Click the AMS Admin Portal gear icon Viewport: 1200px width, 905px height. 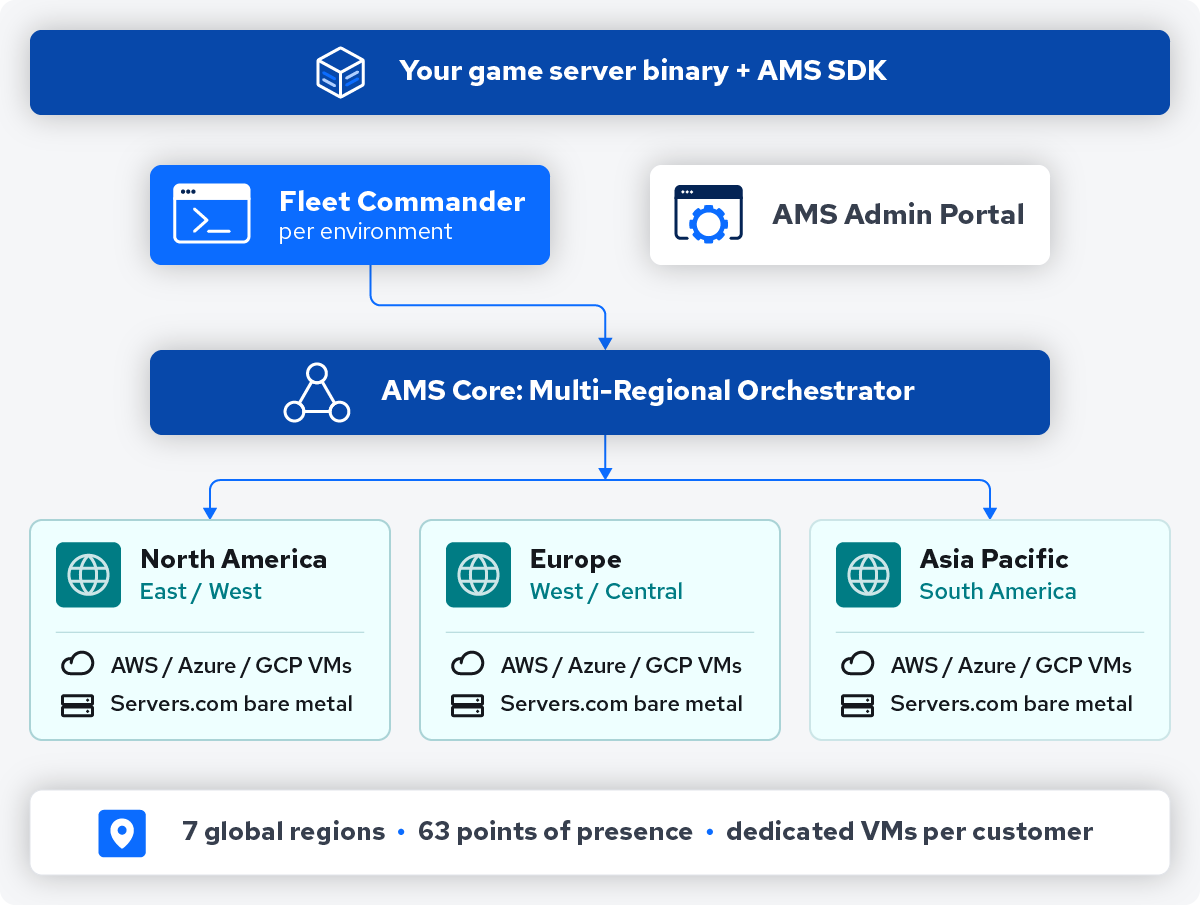pos(709,214)
